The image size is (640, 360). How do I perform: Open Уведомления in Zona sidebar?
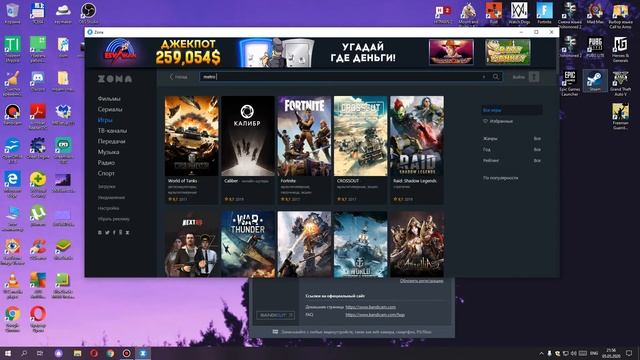[111, 198]
